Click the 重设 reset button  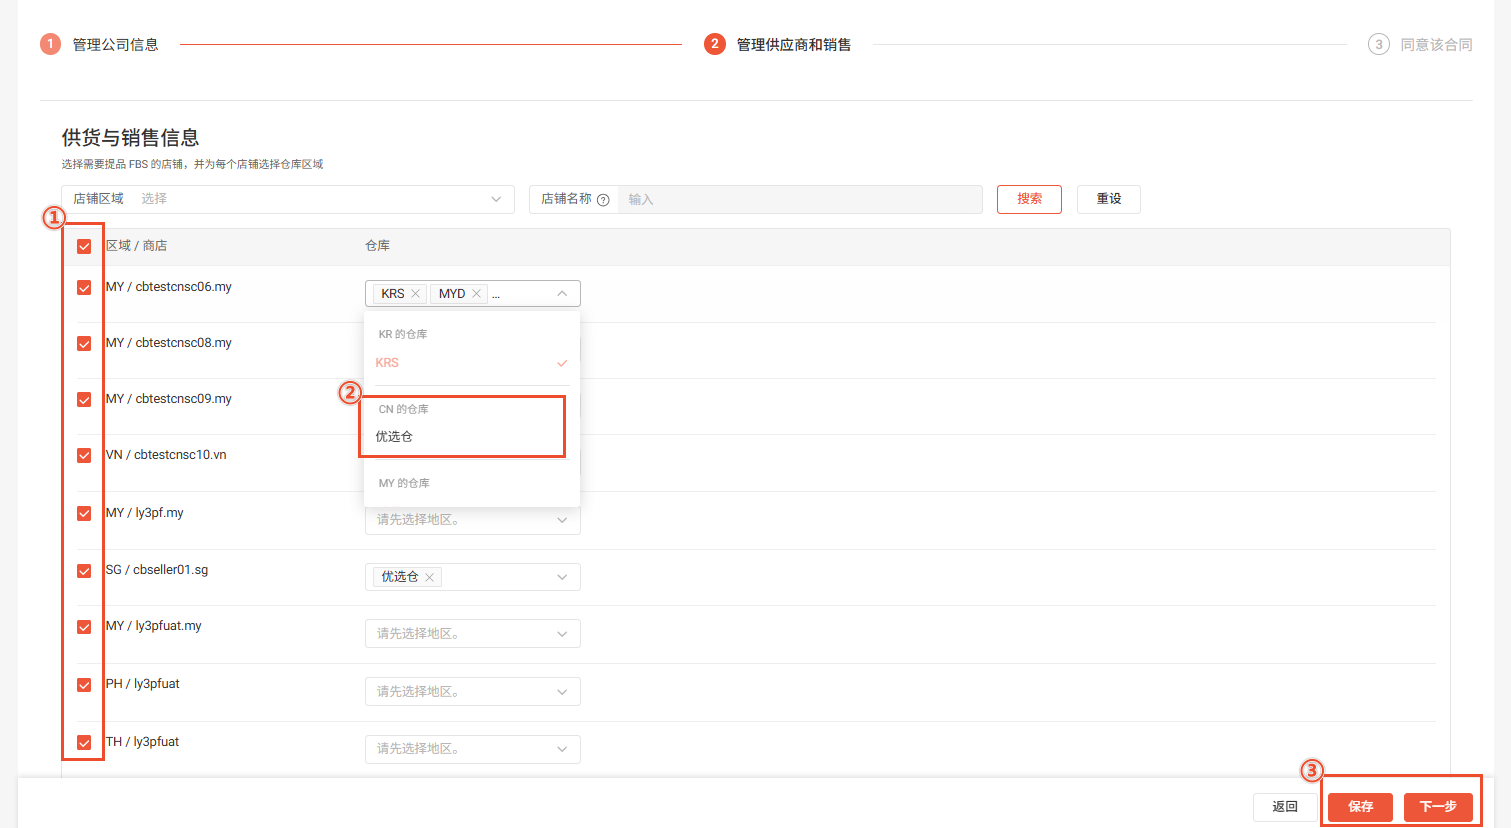point(1108,199)
